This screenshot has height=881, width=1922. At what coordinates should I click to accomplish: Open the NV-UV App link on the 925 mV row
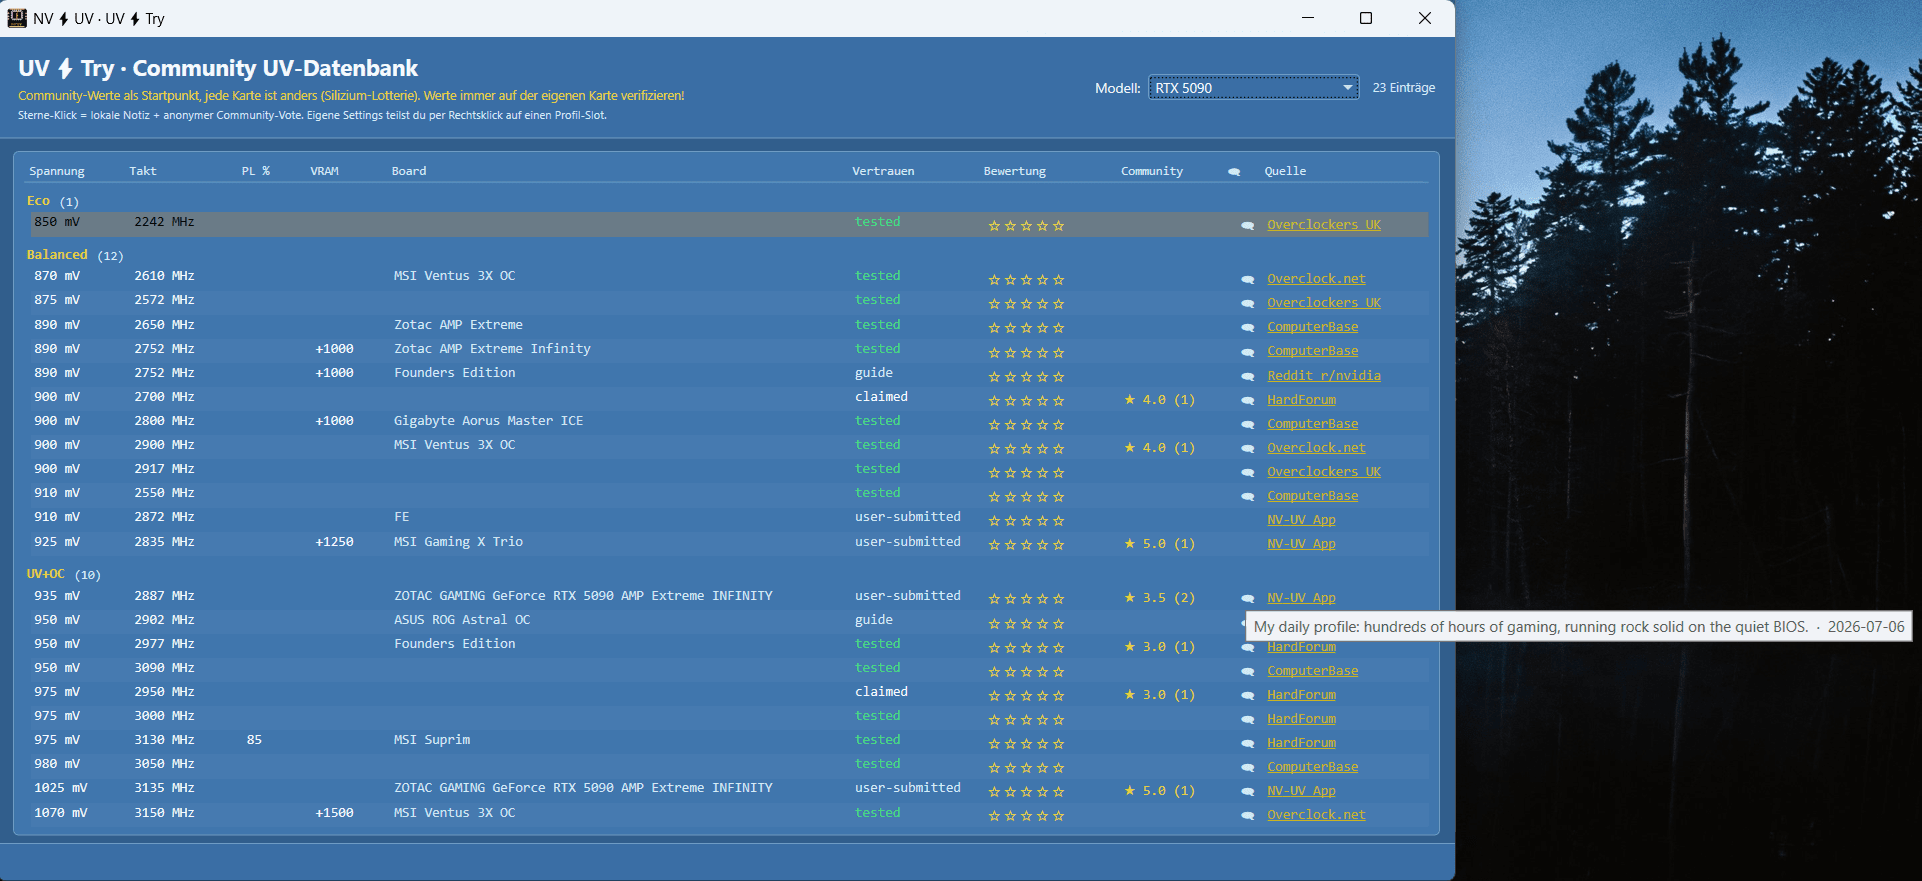tap(1301, 544)
